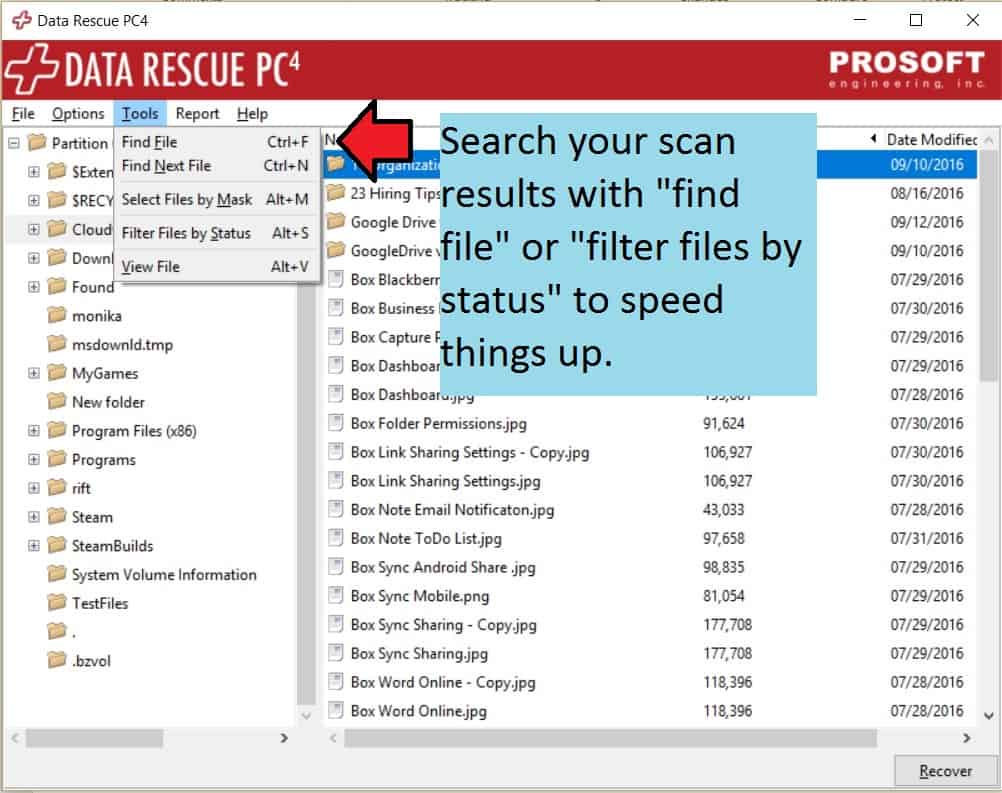
Task: Click file icon for Box Note Email Notificaton.jpg
Action: (335, 509)
